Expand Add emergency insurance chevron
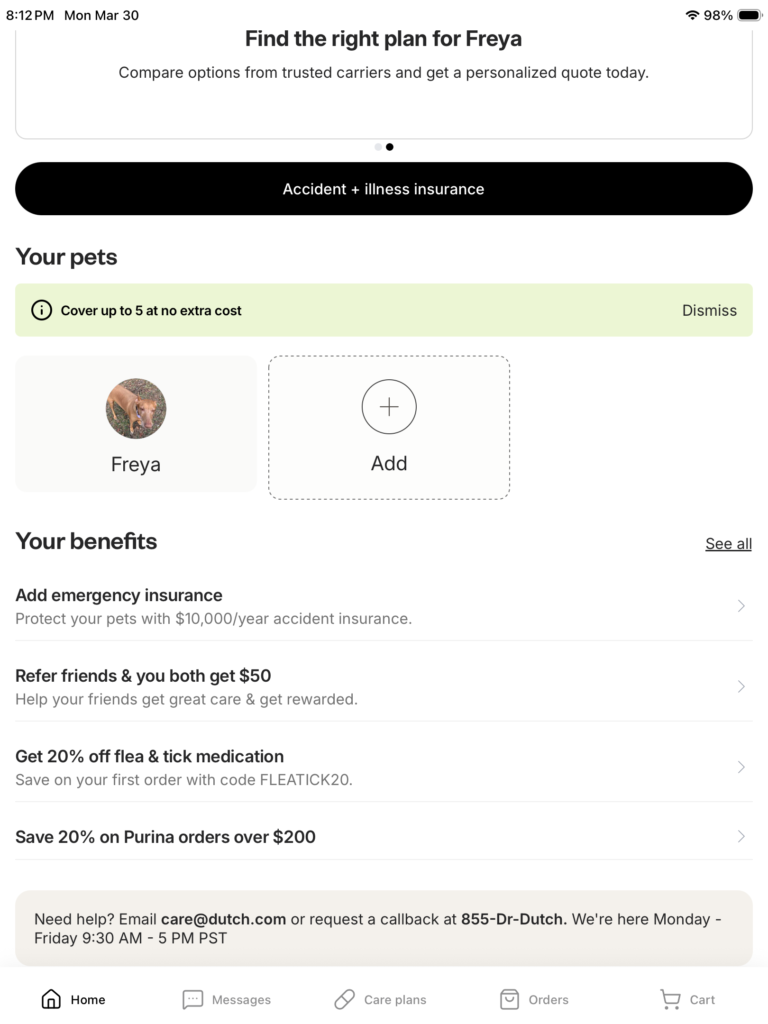The width and height of the screenshot is (768, 1024). tap(741, 606)
